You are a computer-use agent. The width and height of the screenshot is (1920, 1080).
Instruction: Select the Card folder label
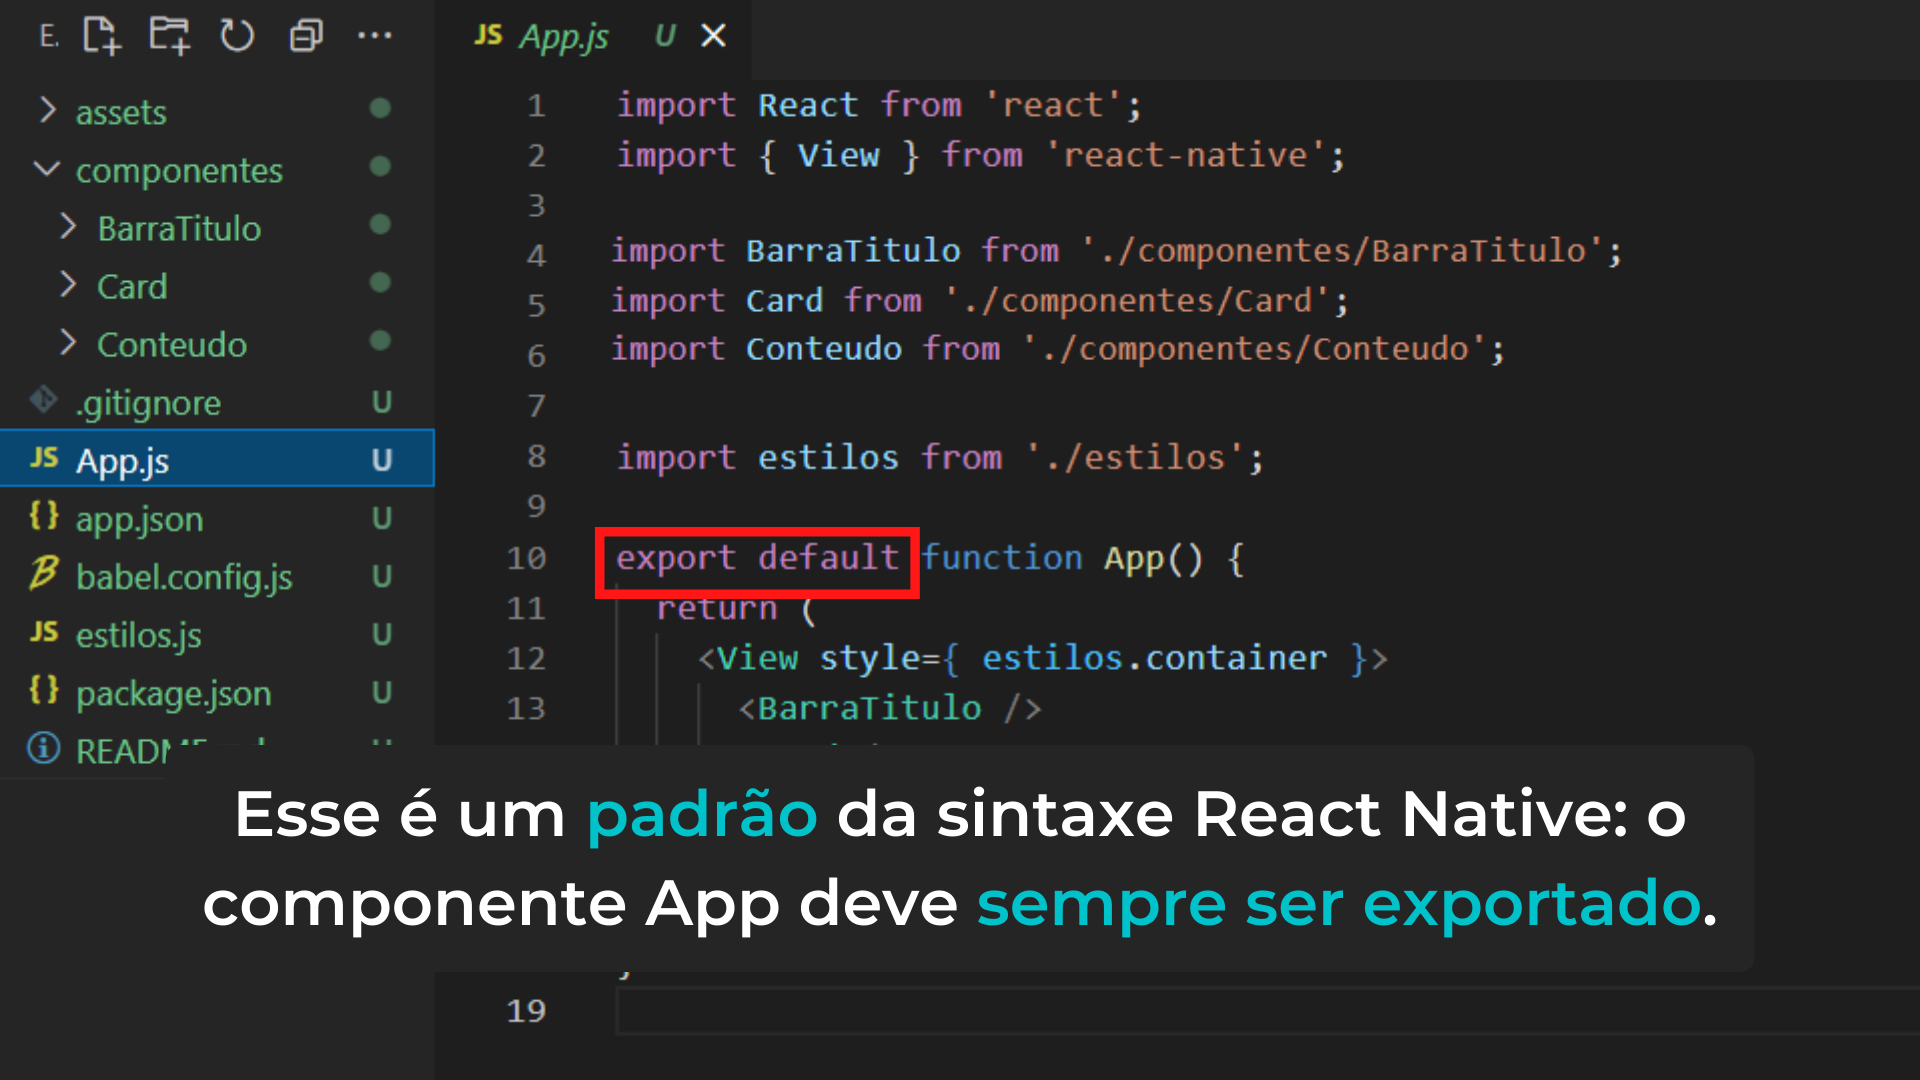[132, 286]
